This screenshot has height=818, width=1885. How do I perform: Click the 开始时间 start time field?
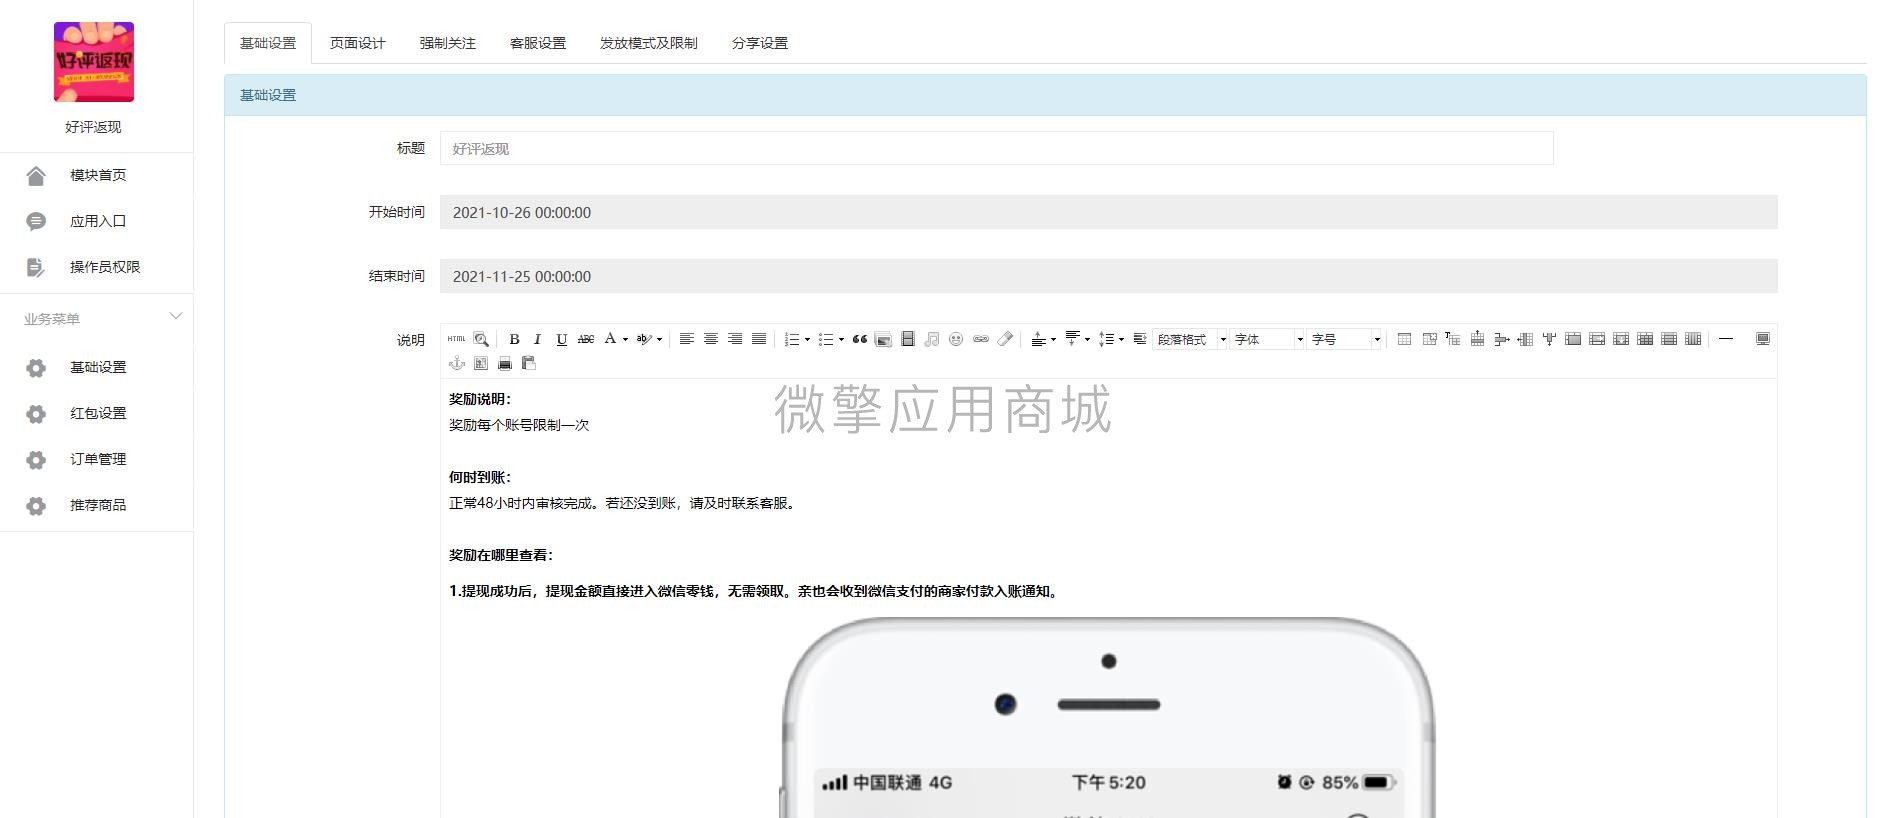tap(1109, 212)
